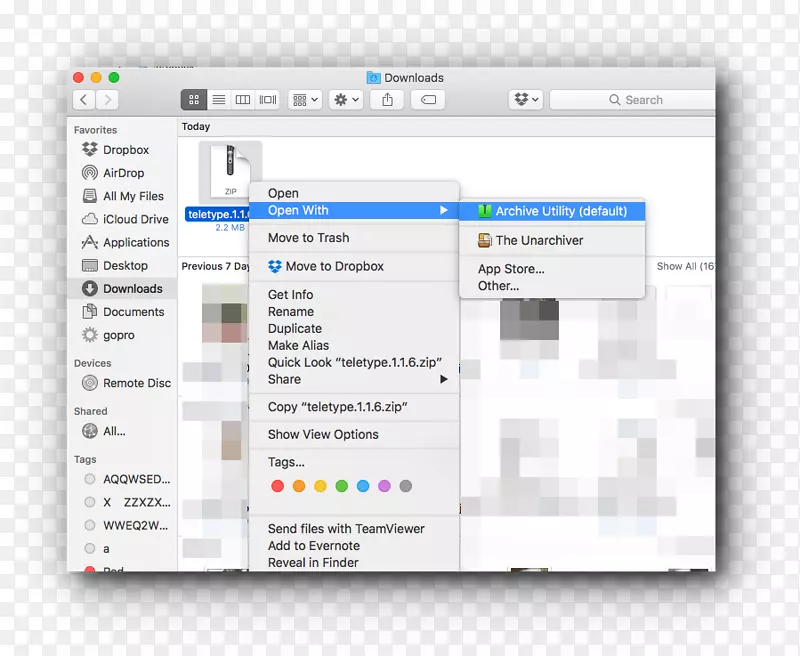Viewport: 800px width, 656px height.
Task: Switch to column view in toolbar
Action: tap(243, 100)
